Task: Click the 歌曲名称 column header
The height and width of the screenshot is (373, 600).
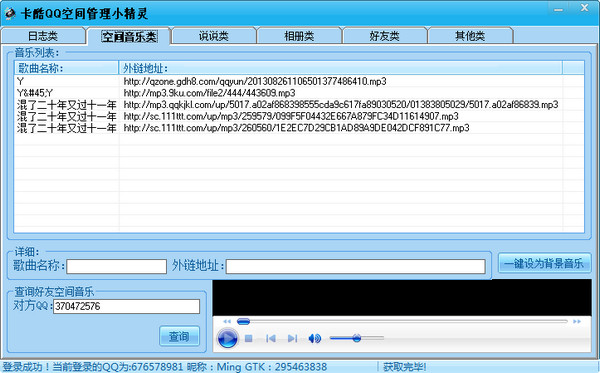Action: [66, 68]
